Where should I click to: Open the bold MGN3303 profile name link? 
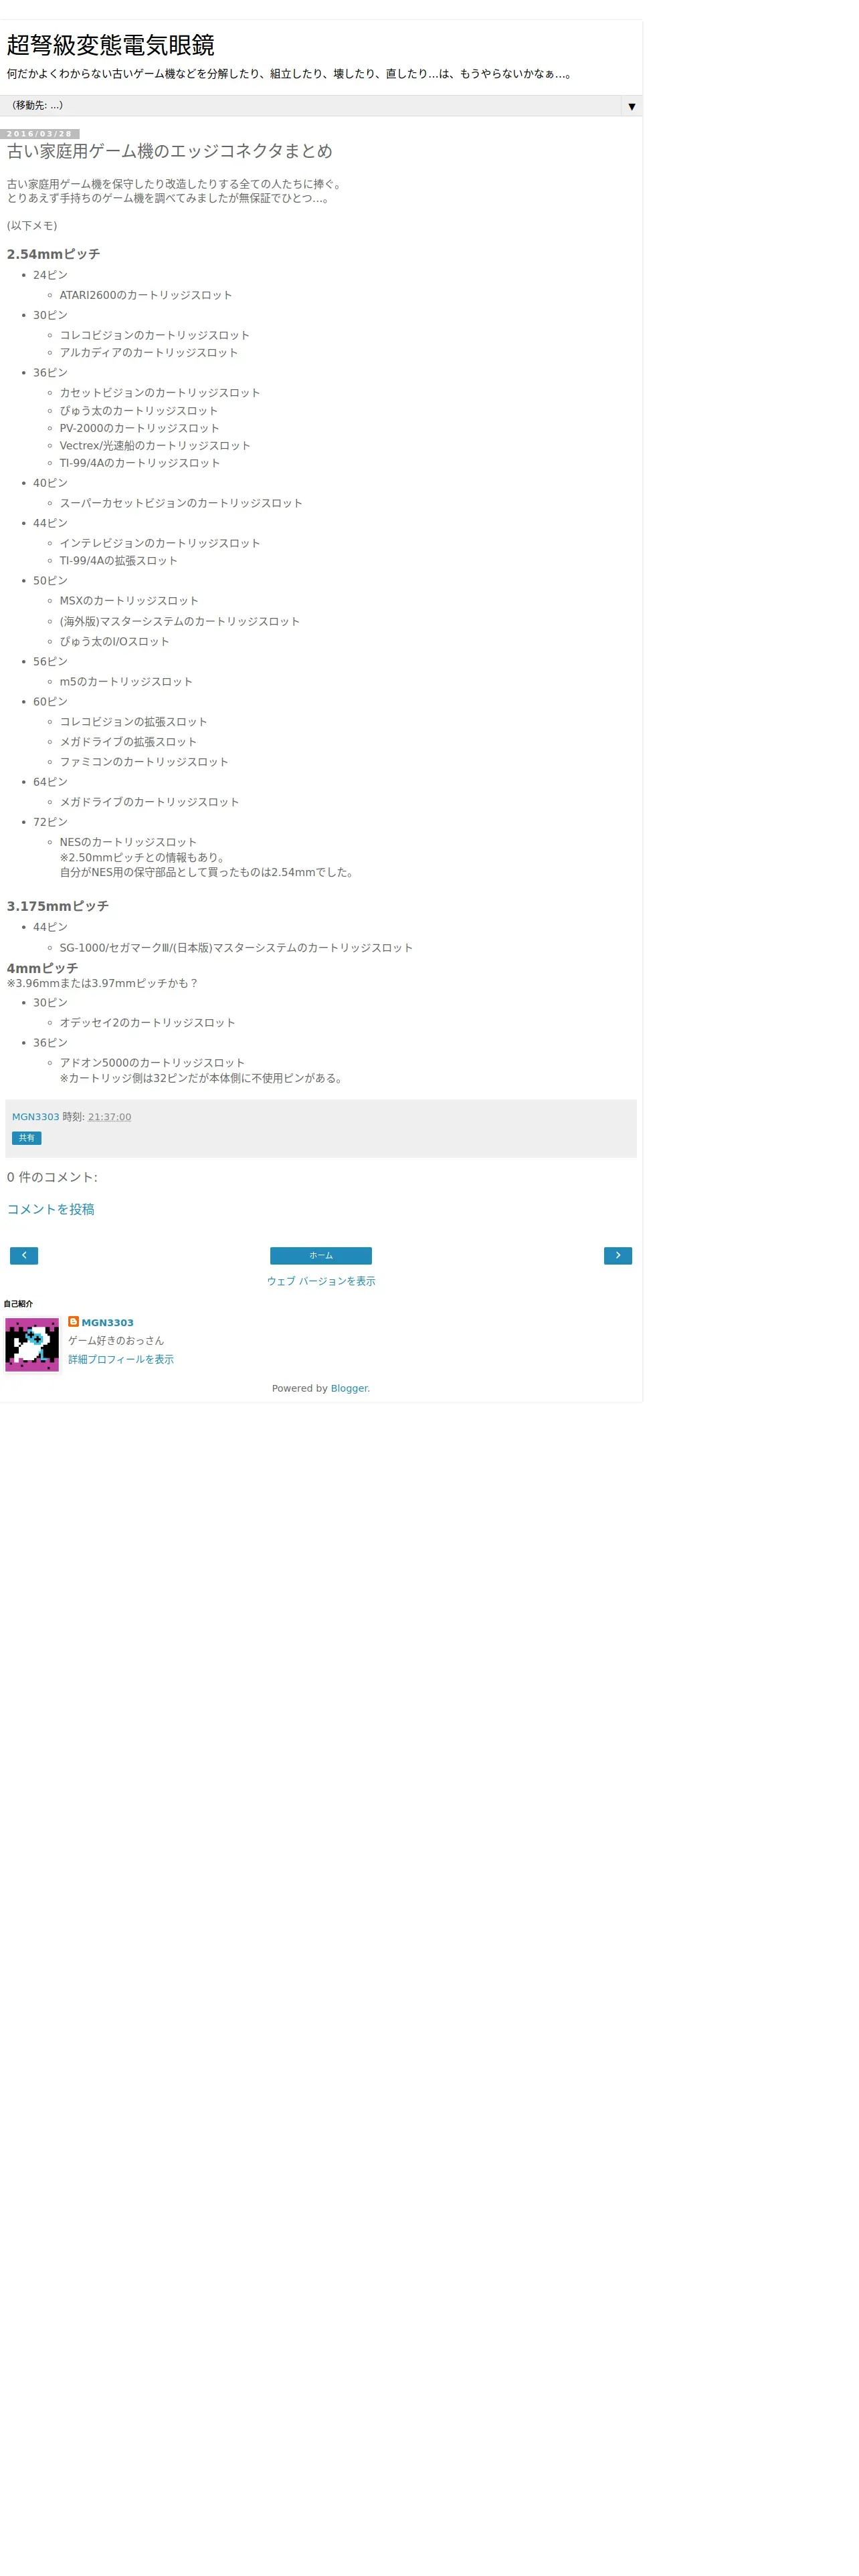tap(107, 1323)
